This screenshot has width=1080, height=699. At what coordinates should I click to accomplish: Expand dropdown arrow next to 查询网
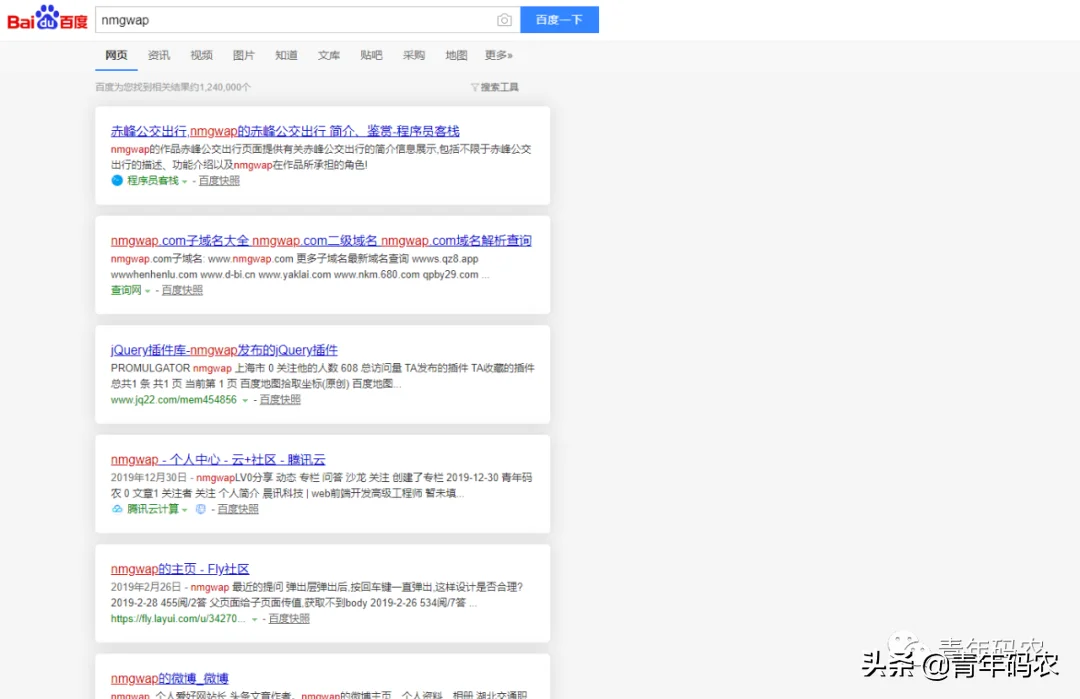[147, 291]
